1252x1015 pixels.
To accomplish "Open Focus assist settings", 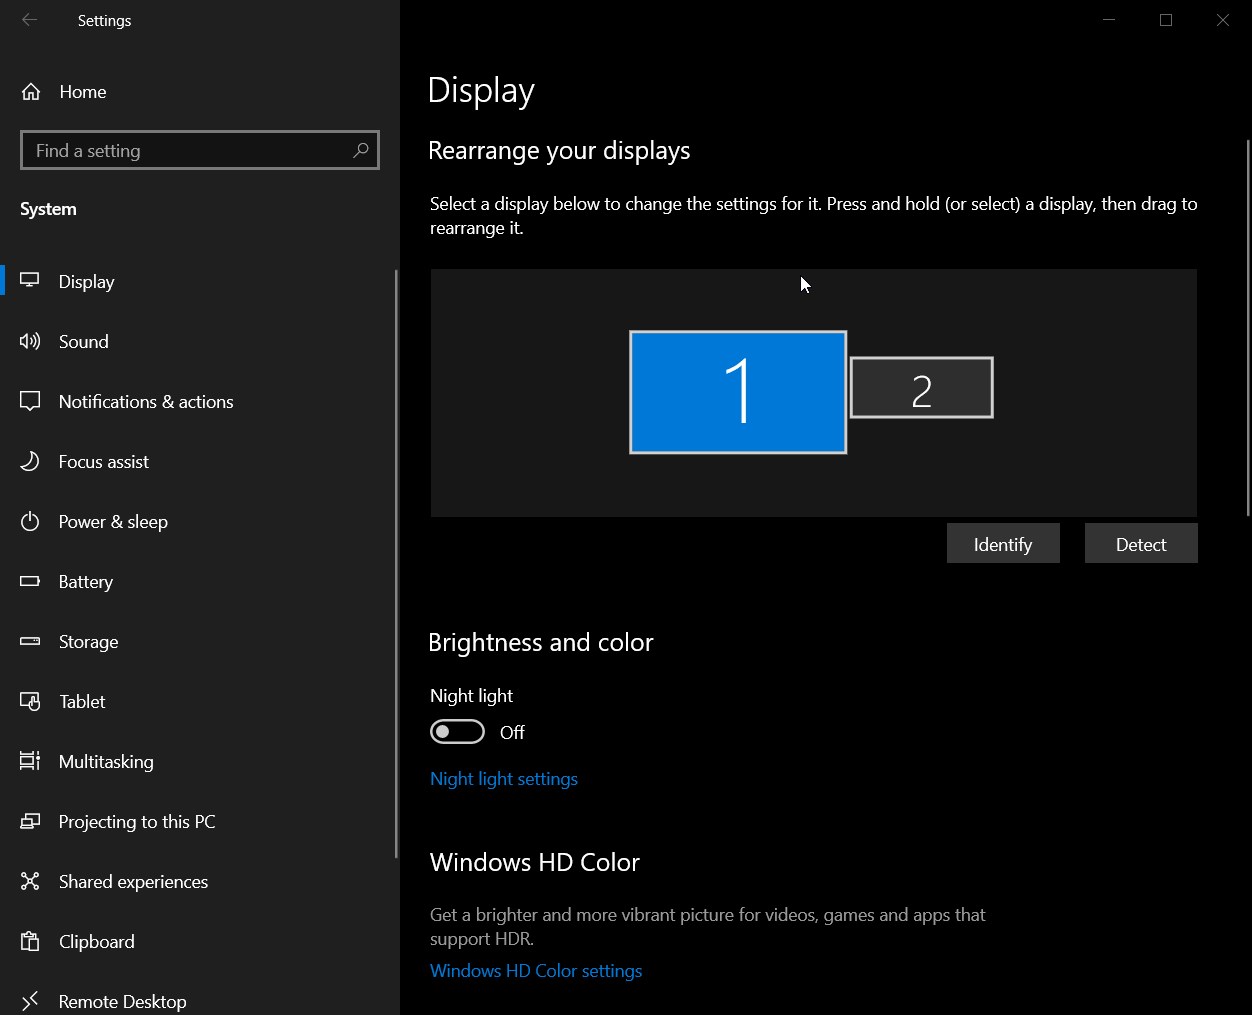I will (31, 461).
